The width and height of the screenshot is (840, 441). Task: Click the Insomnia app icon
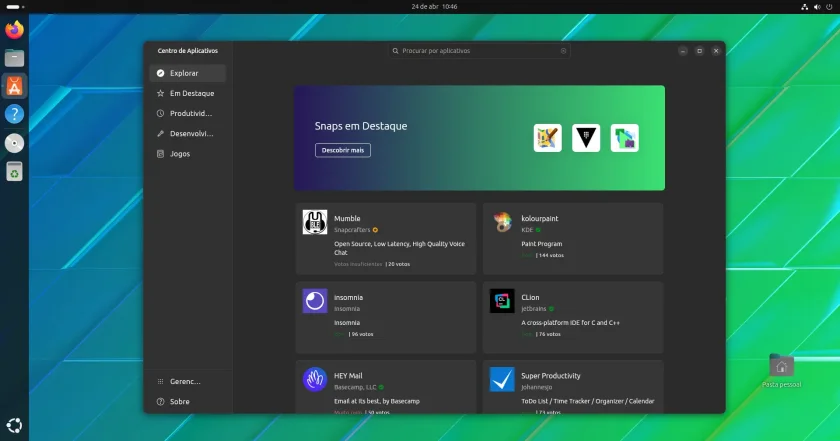(x=315, y=301)
